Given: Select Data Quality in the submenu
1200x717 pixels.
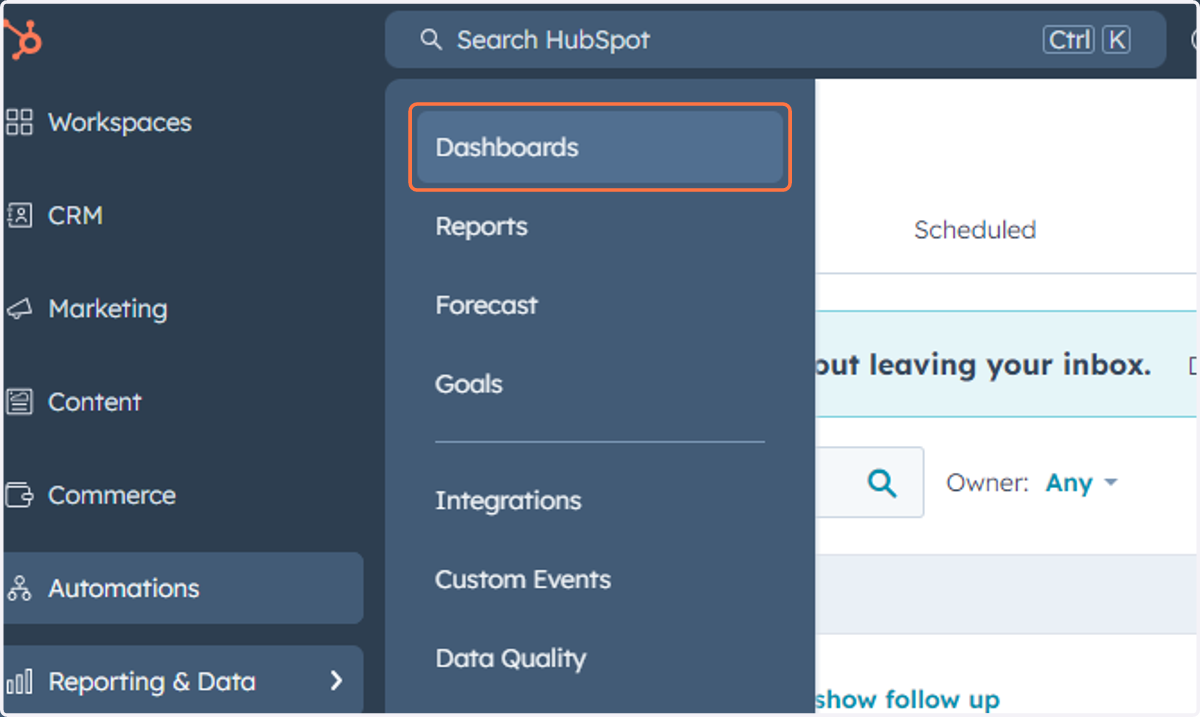Looking at the screenshot, I should 511,659.
